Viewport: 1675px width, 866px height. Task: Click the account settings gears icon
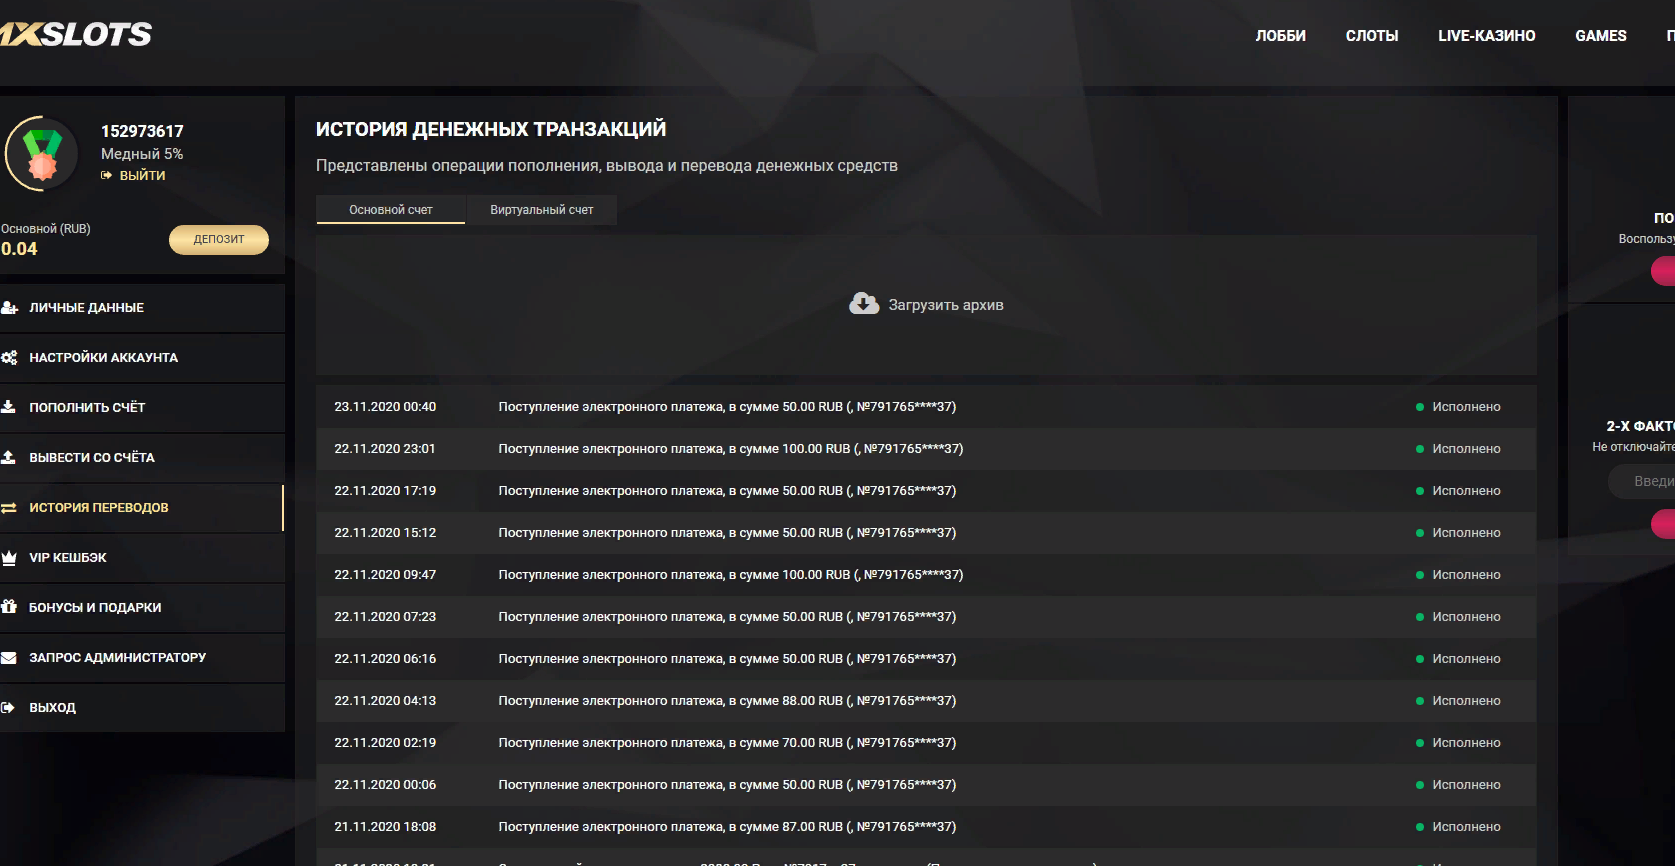pyautogui.click(x=10, y=358)
